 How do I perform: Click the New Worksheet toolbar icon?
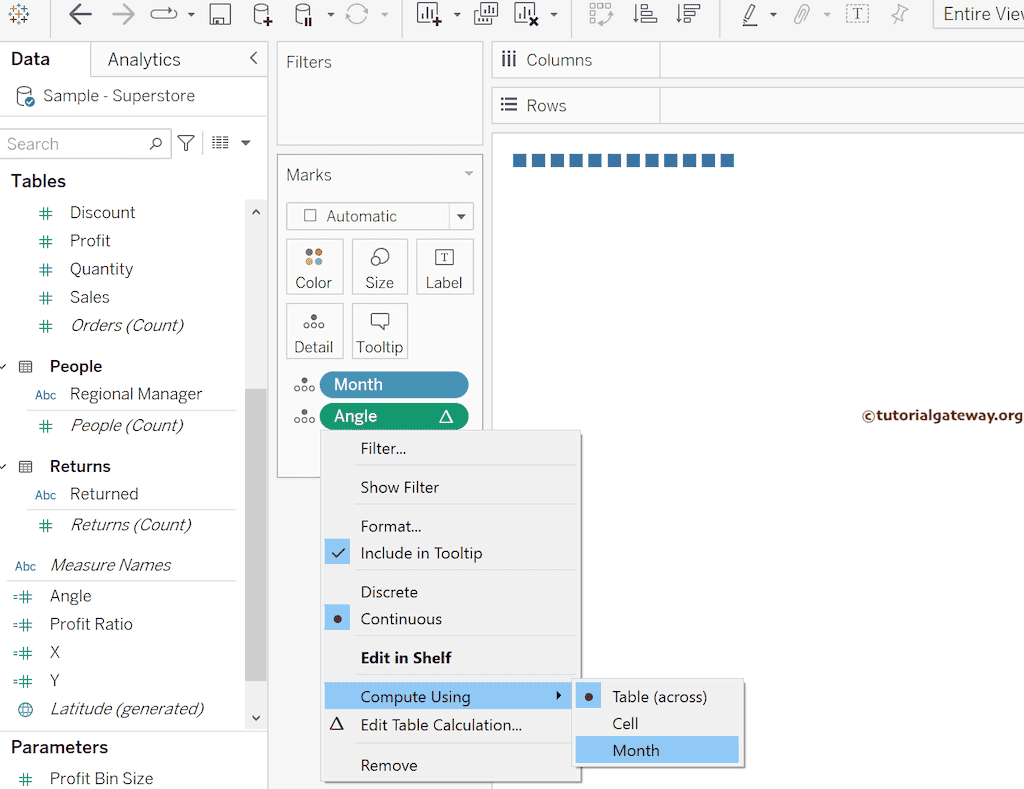coord(429,15)
